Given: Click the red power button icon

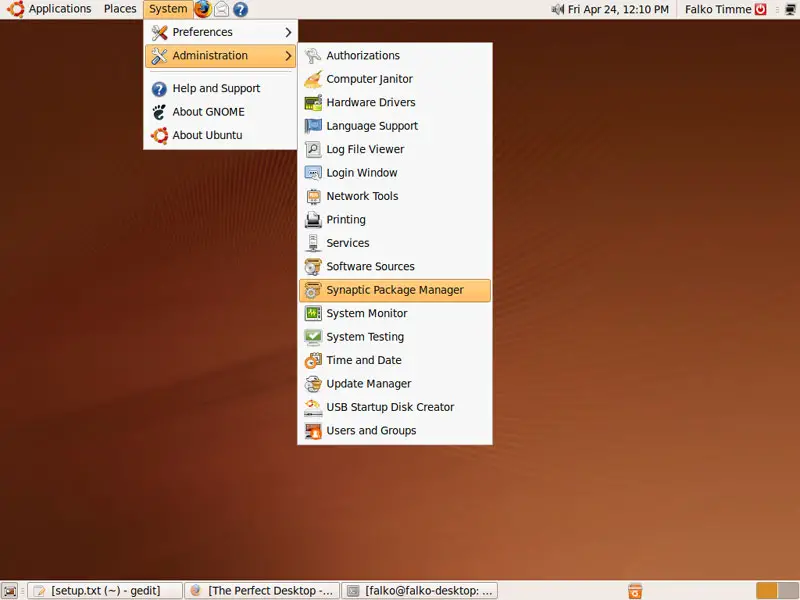Looking at the screenshot, I should click(761, 9).
